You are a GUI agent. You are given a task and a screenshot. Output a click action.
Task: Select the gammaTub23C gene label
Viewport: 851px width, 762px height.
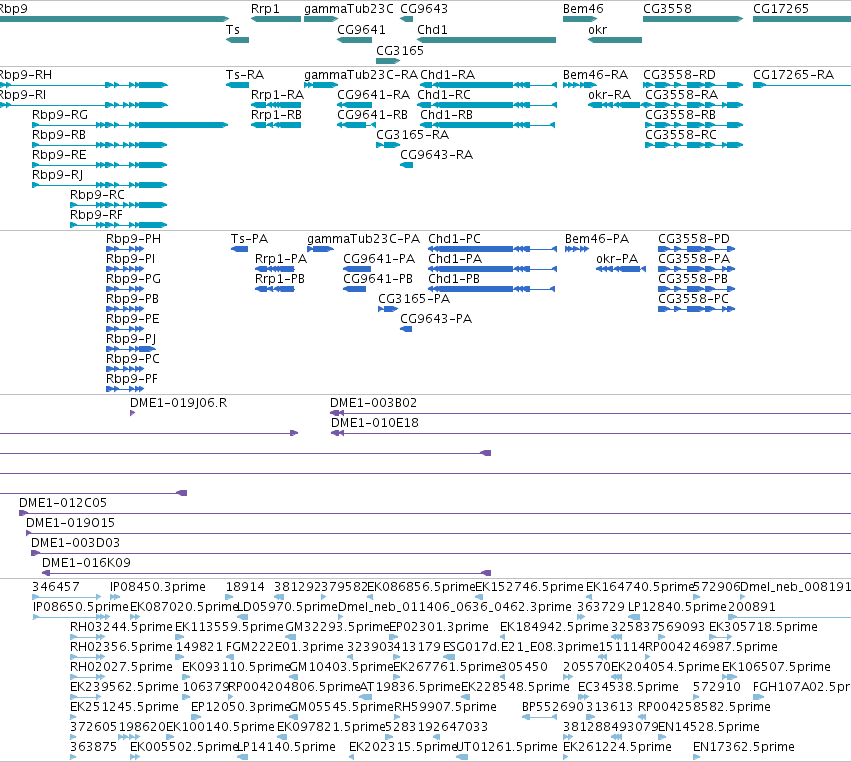(349, 9)
